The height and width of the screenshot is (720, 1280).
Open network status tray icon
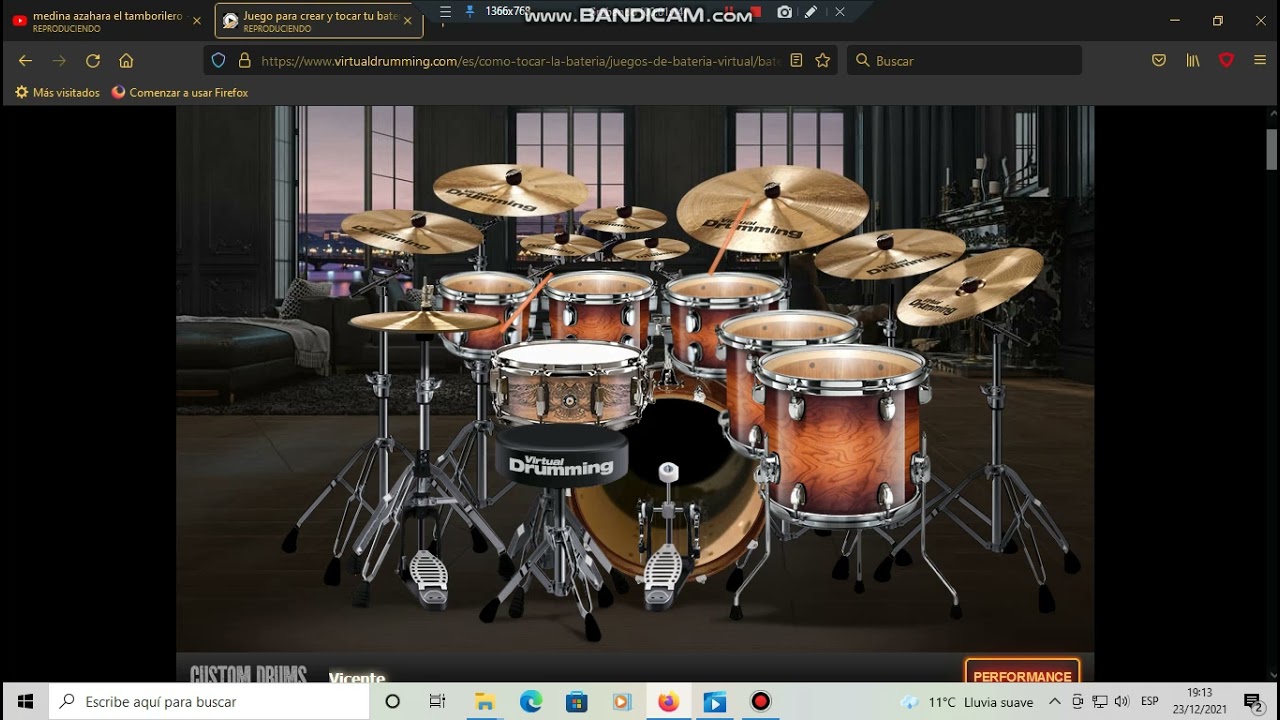pyautogui.click(x=1099, y=702)
